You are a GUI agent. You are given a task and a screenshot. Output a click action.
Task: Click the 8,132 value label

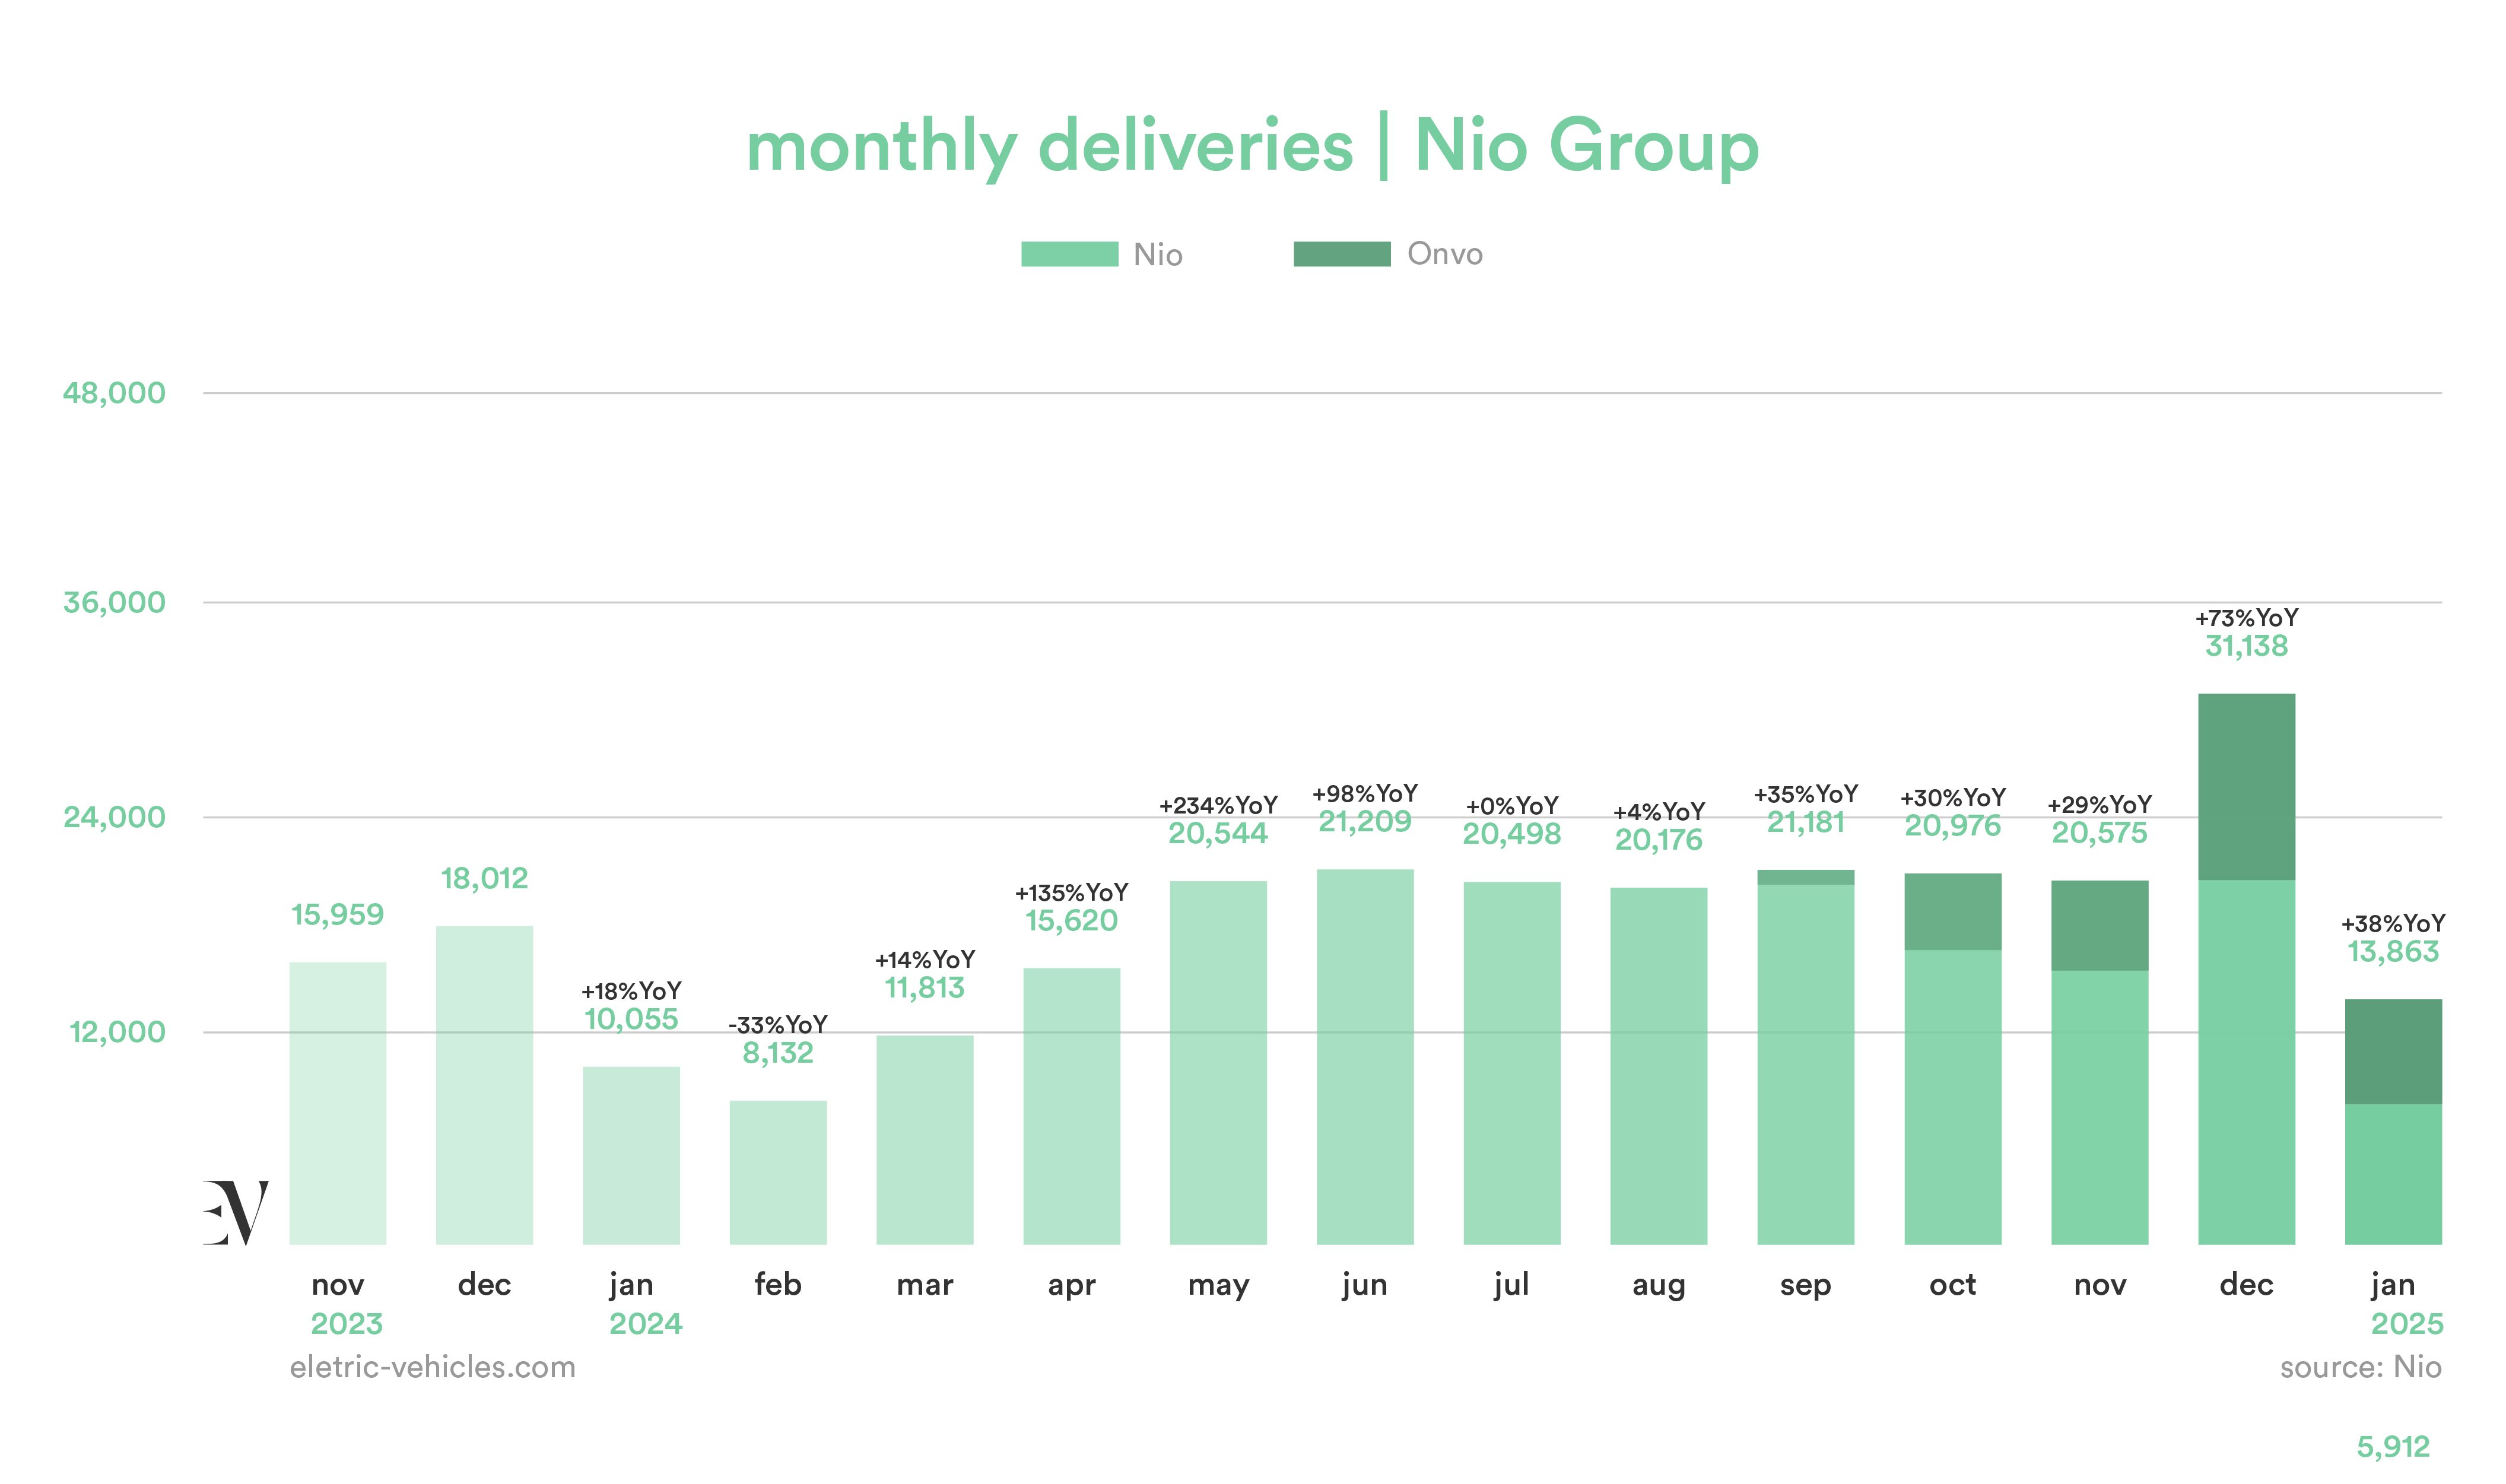pos(778,1053)
